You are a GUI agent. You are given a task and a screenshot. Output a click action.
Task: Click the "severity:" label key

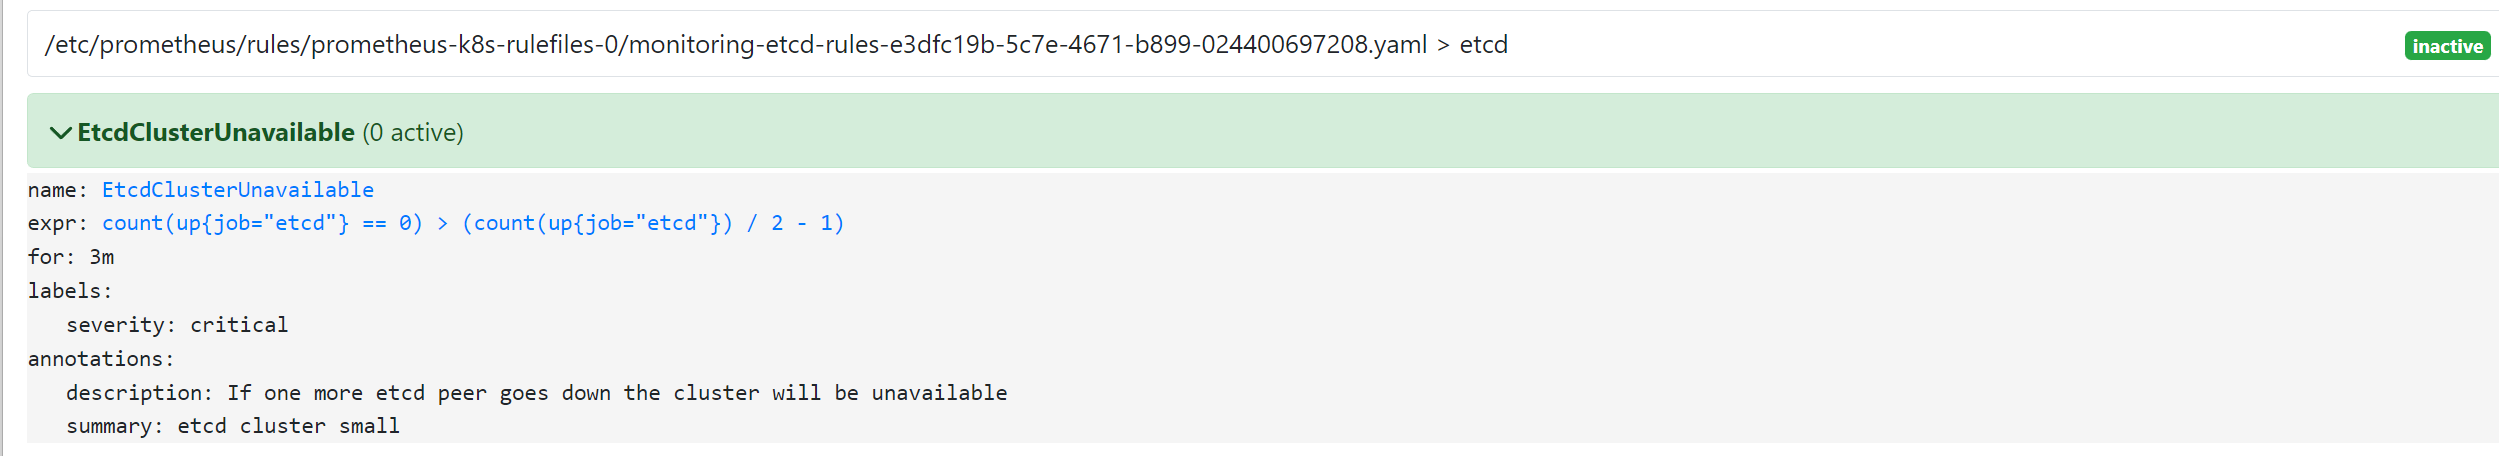121,325
